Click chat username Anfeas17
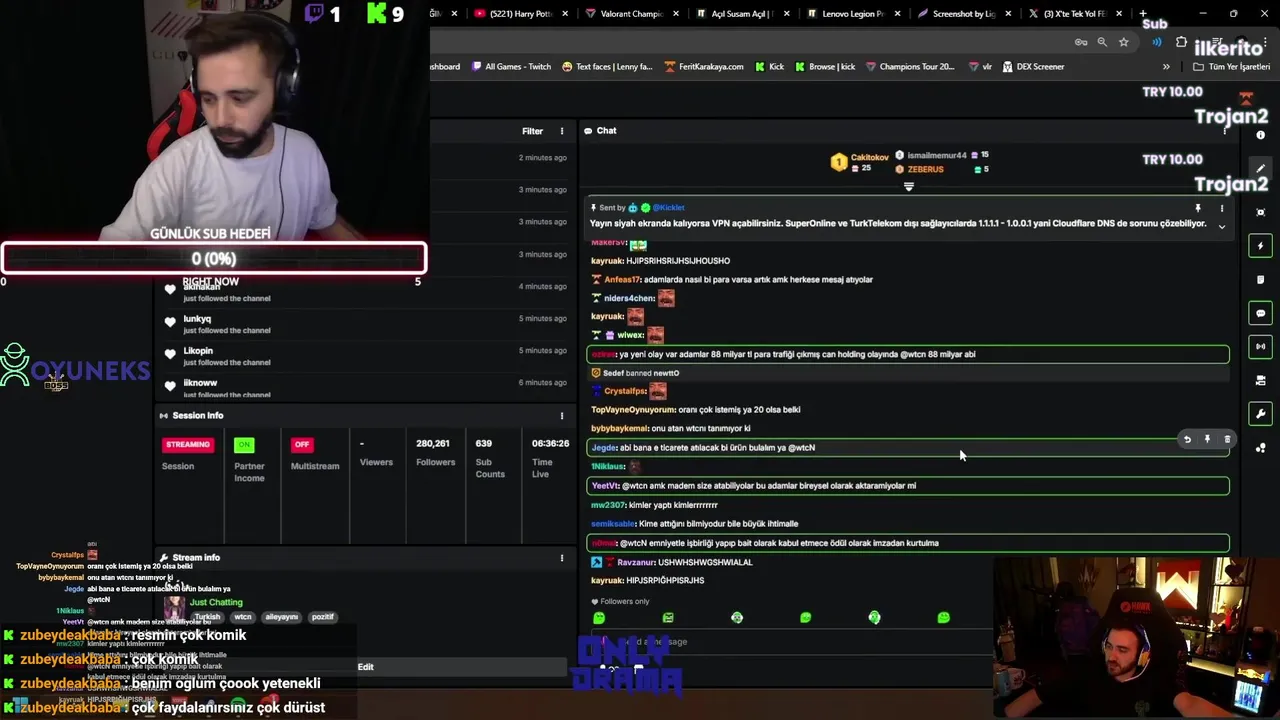 coord(622,280)
